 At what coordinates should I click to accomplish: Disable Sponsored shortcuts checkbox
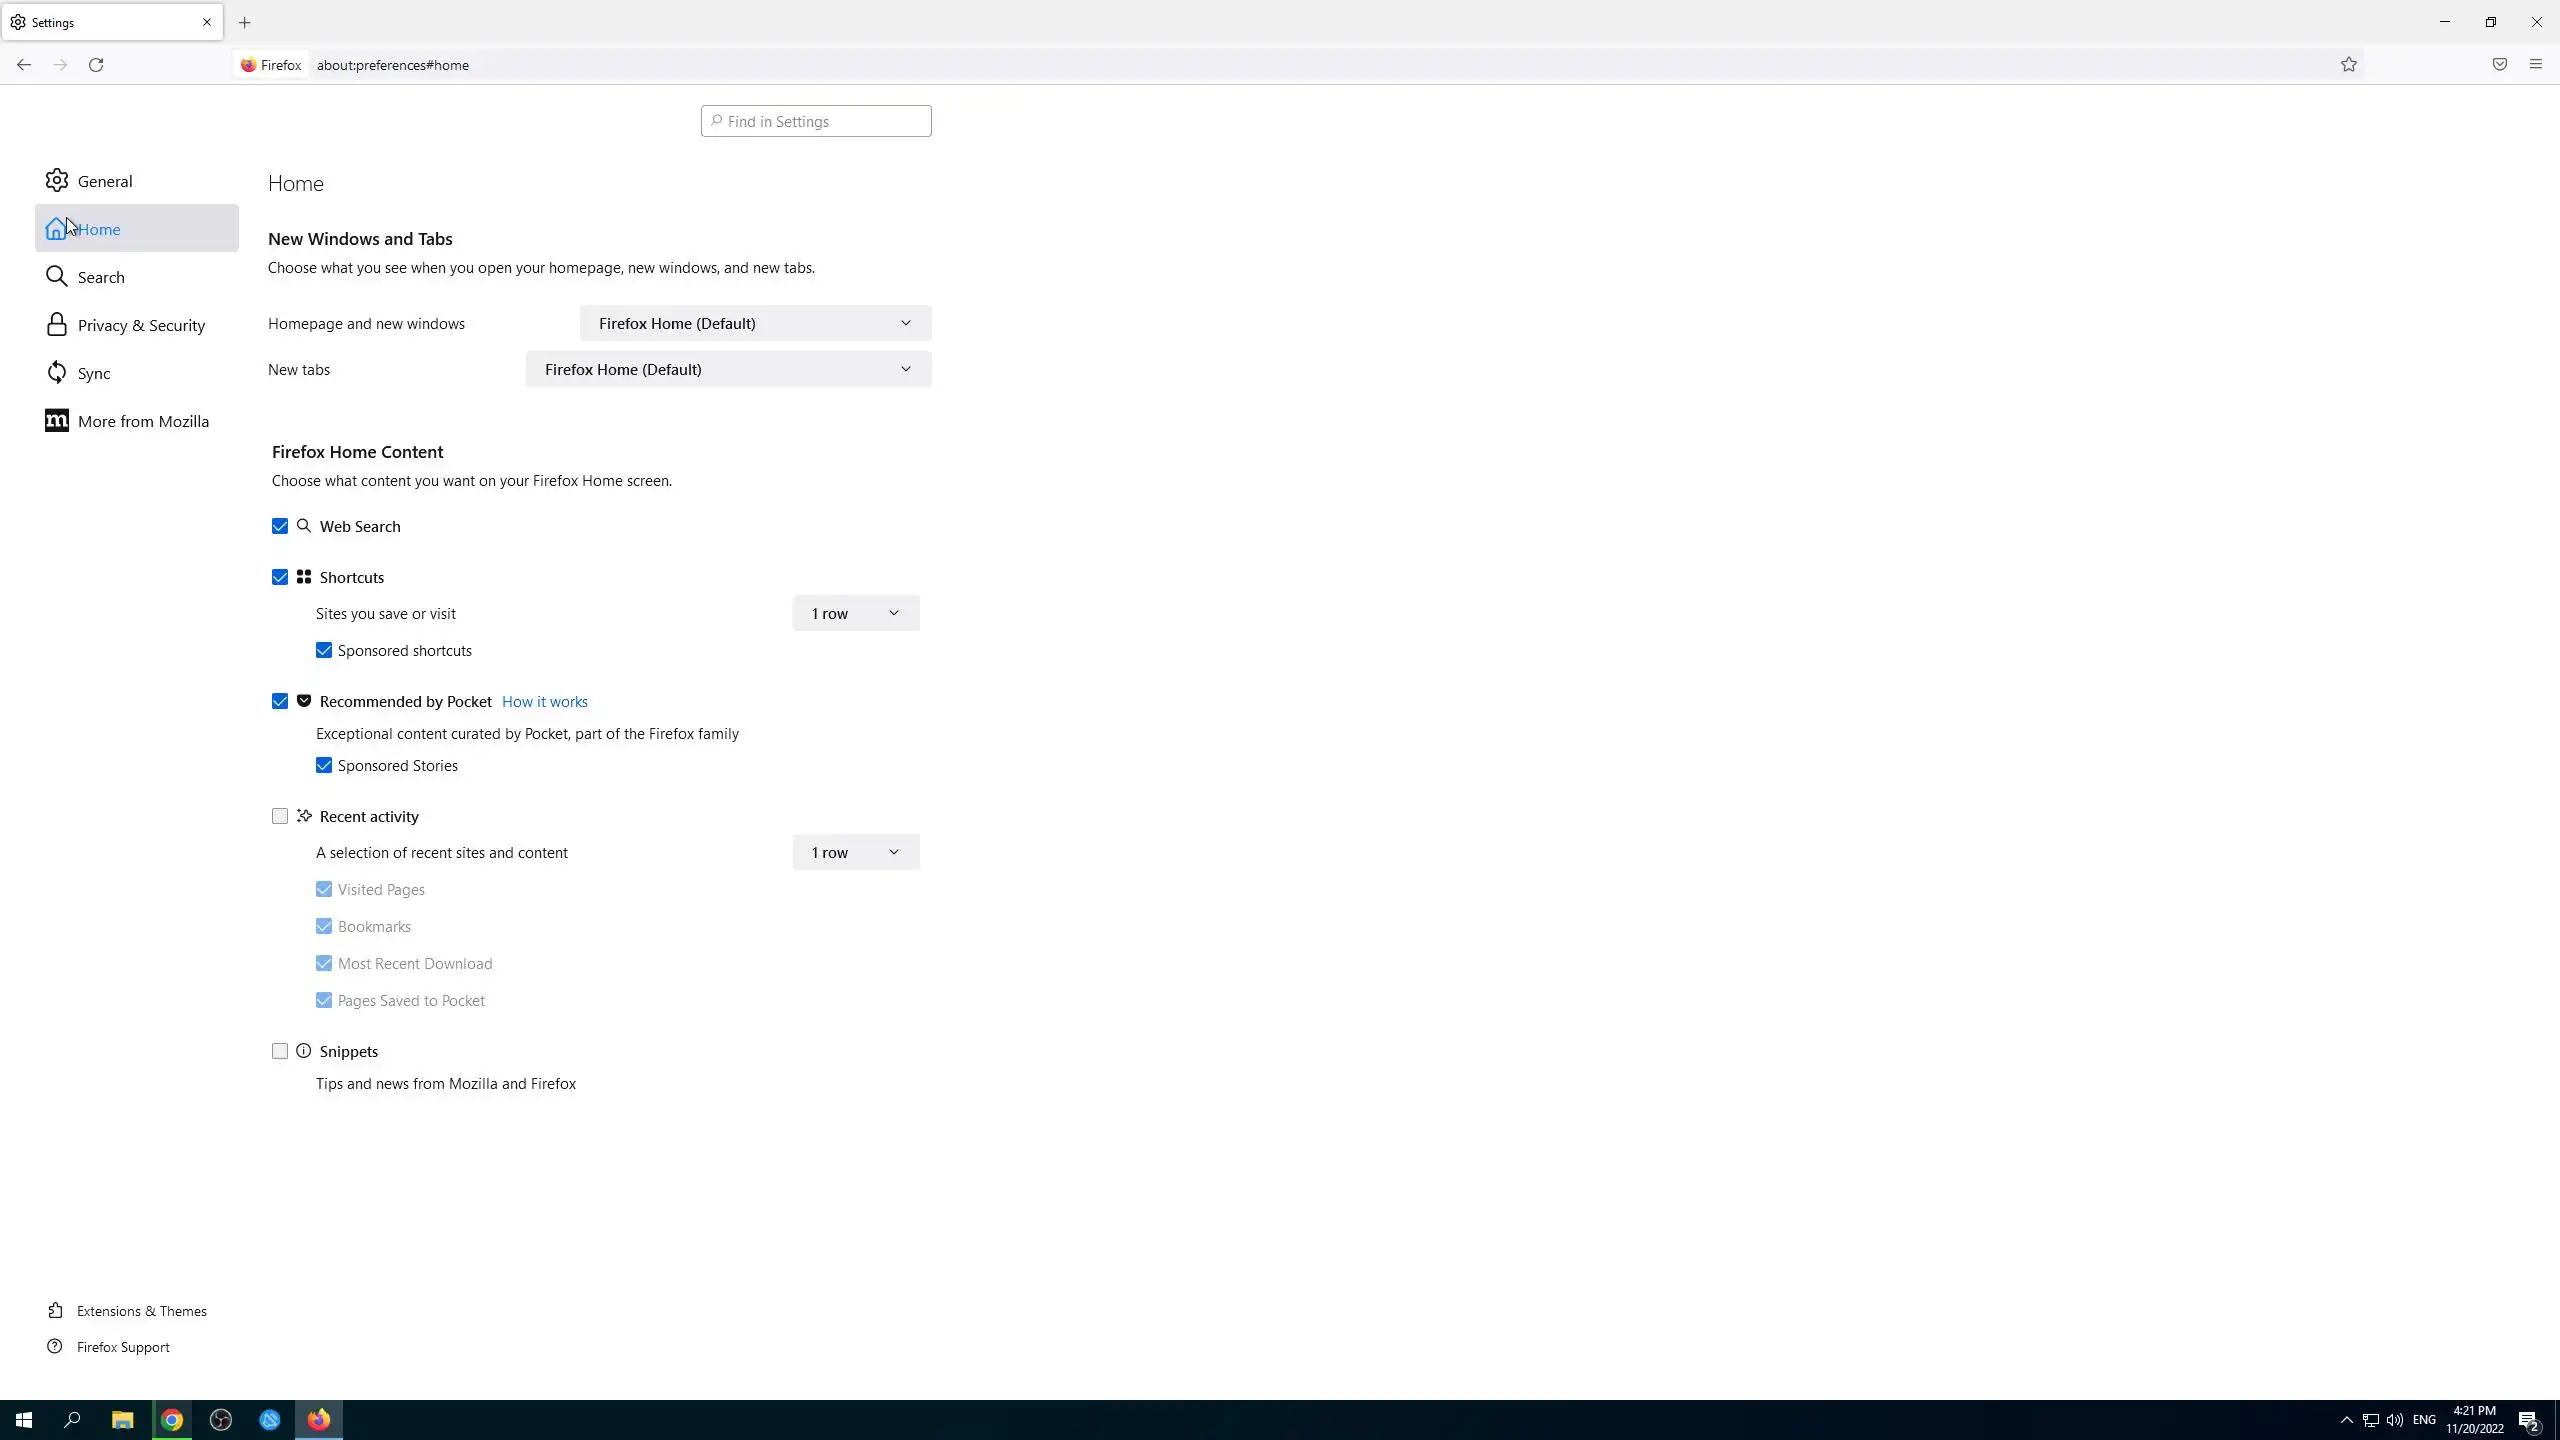[324, 650]
